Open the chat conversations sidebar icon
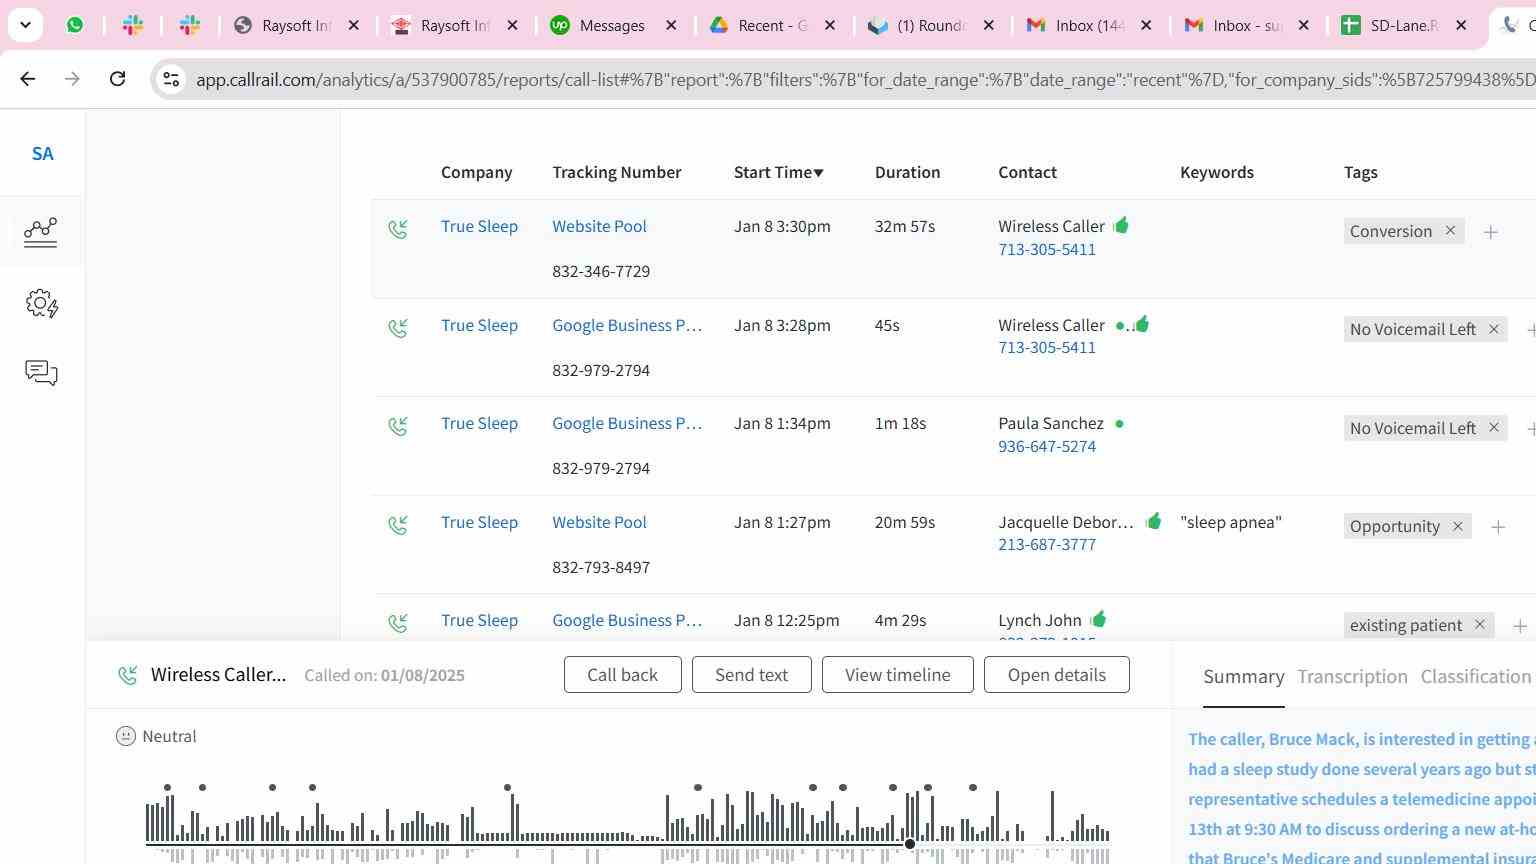 (x=41, y=373)
